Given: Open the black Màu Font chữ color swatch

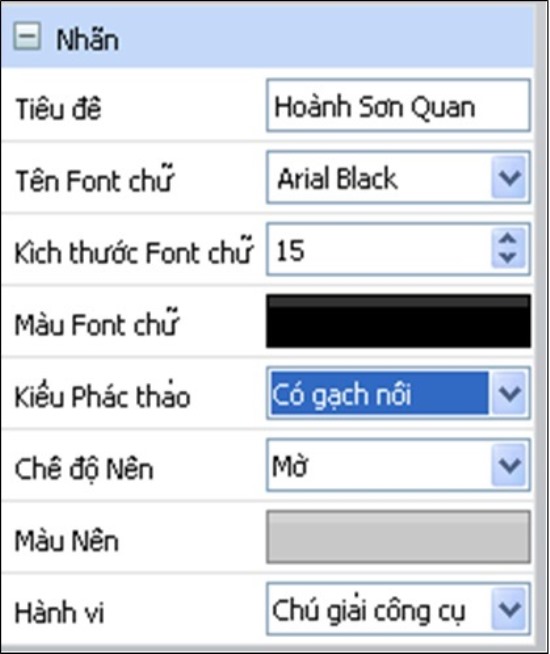Looking at the screenshot, I should pyautogui.click(x=398, y=321).
